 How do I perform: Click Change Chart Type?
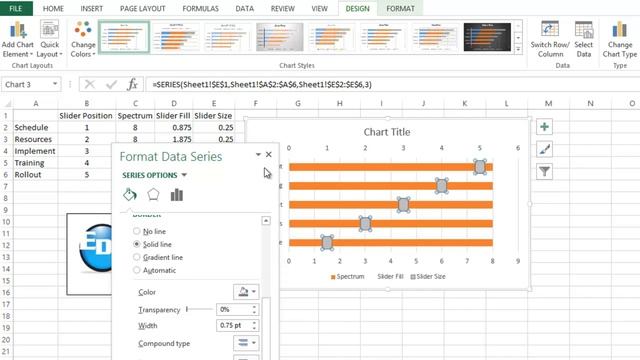pos(620,40)
